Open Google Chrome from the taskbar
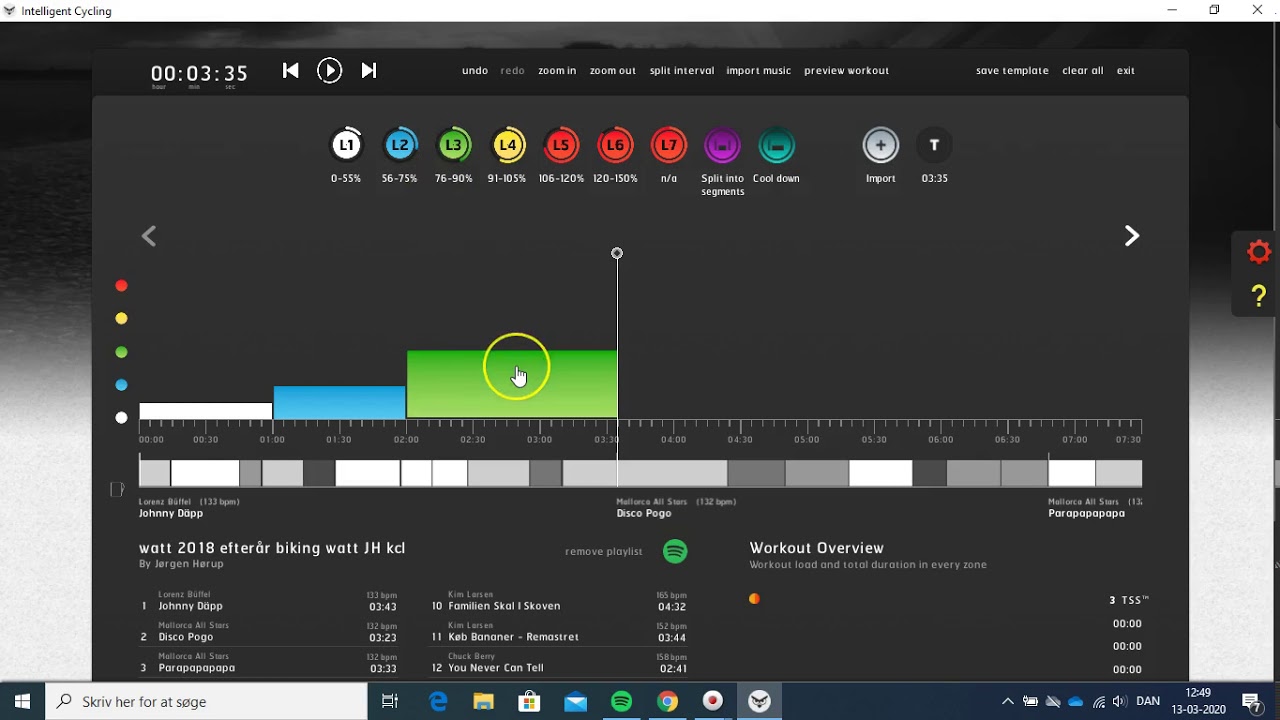Image resolution: width=1280 pixels, height=720 pixels. (x=667, y=701)
